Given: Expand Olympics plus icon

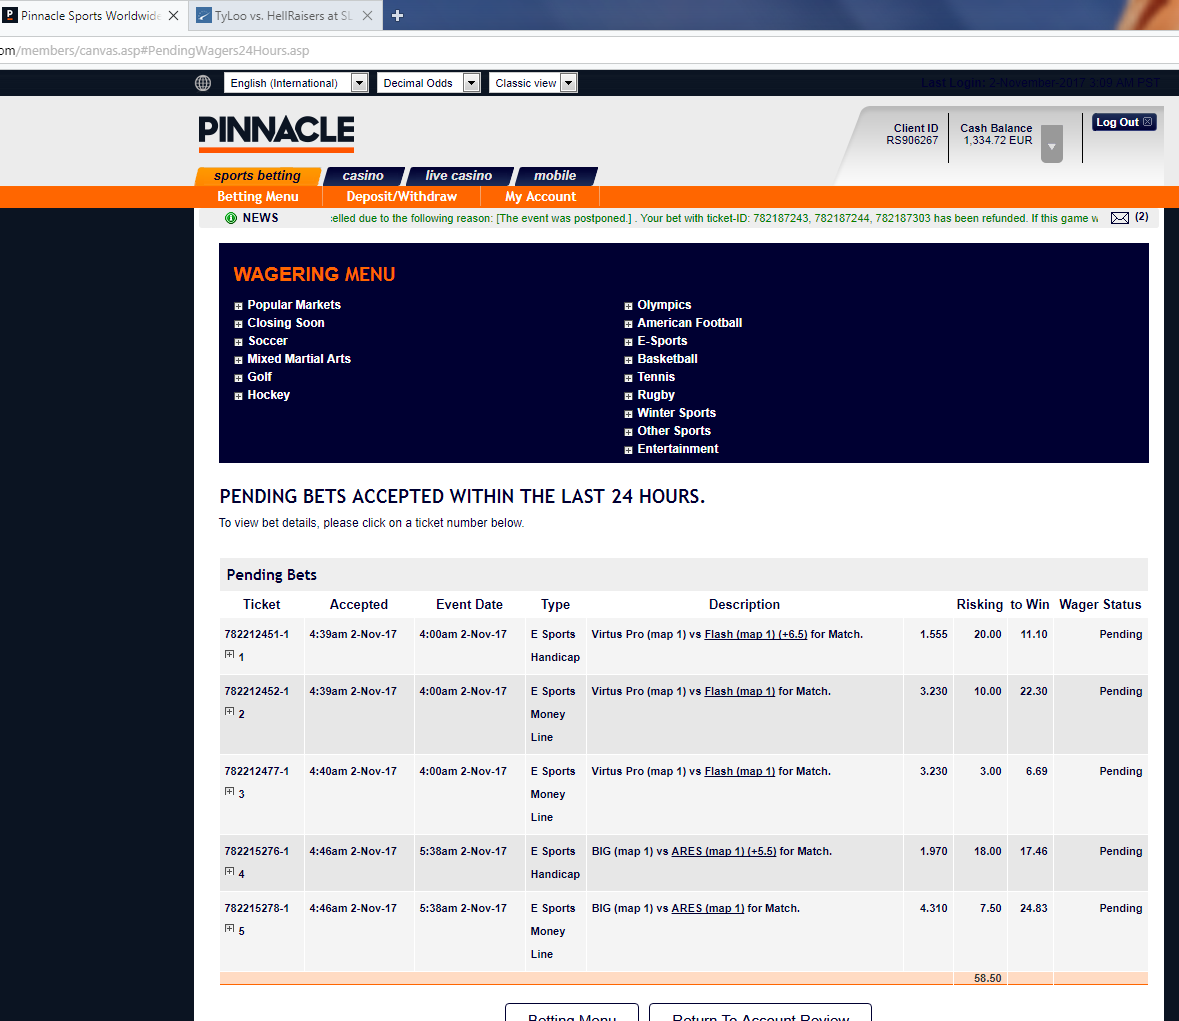Looking at the screenshot, I should click(x=628, y=306).
